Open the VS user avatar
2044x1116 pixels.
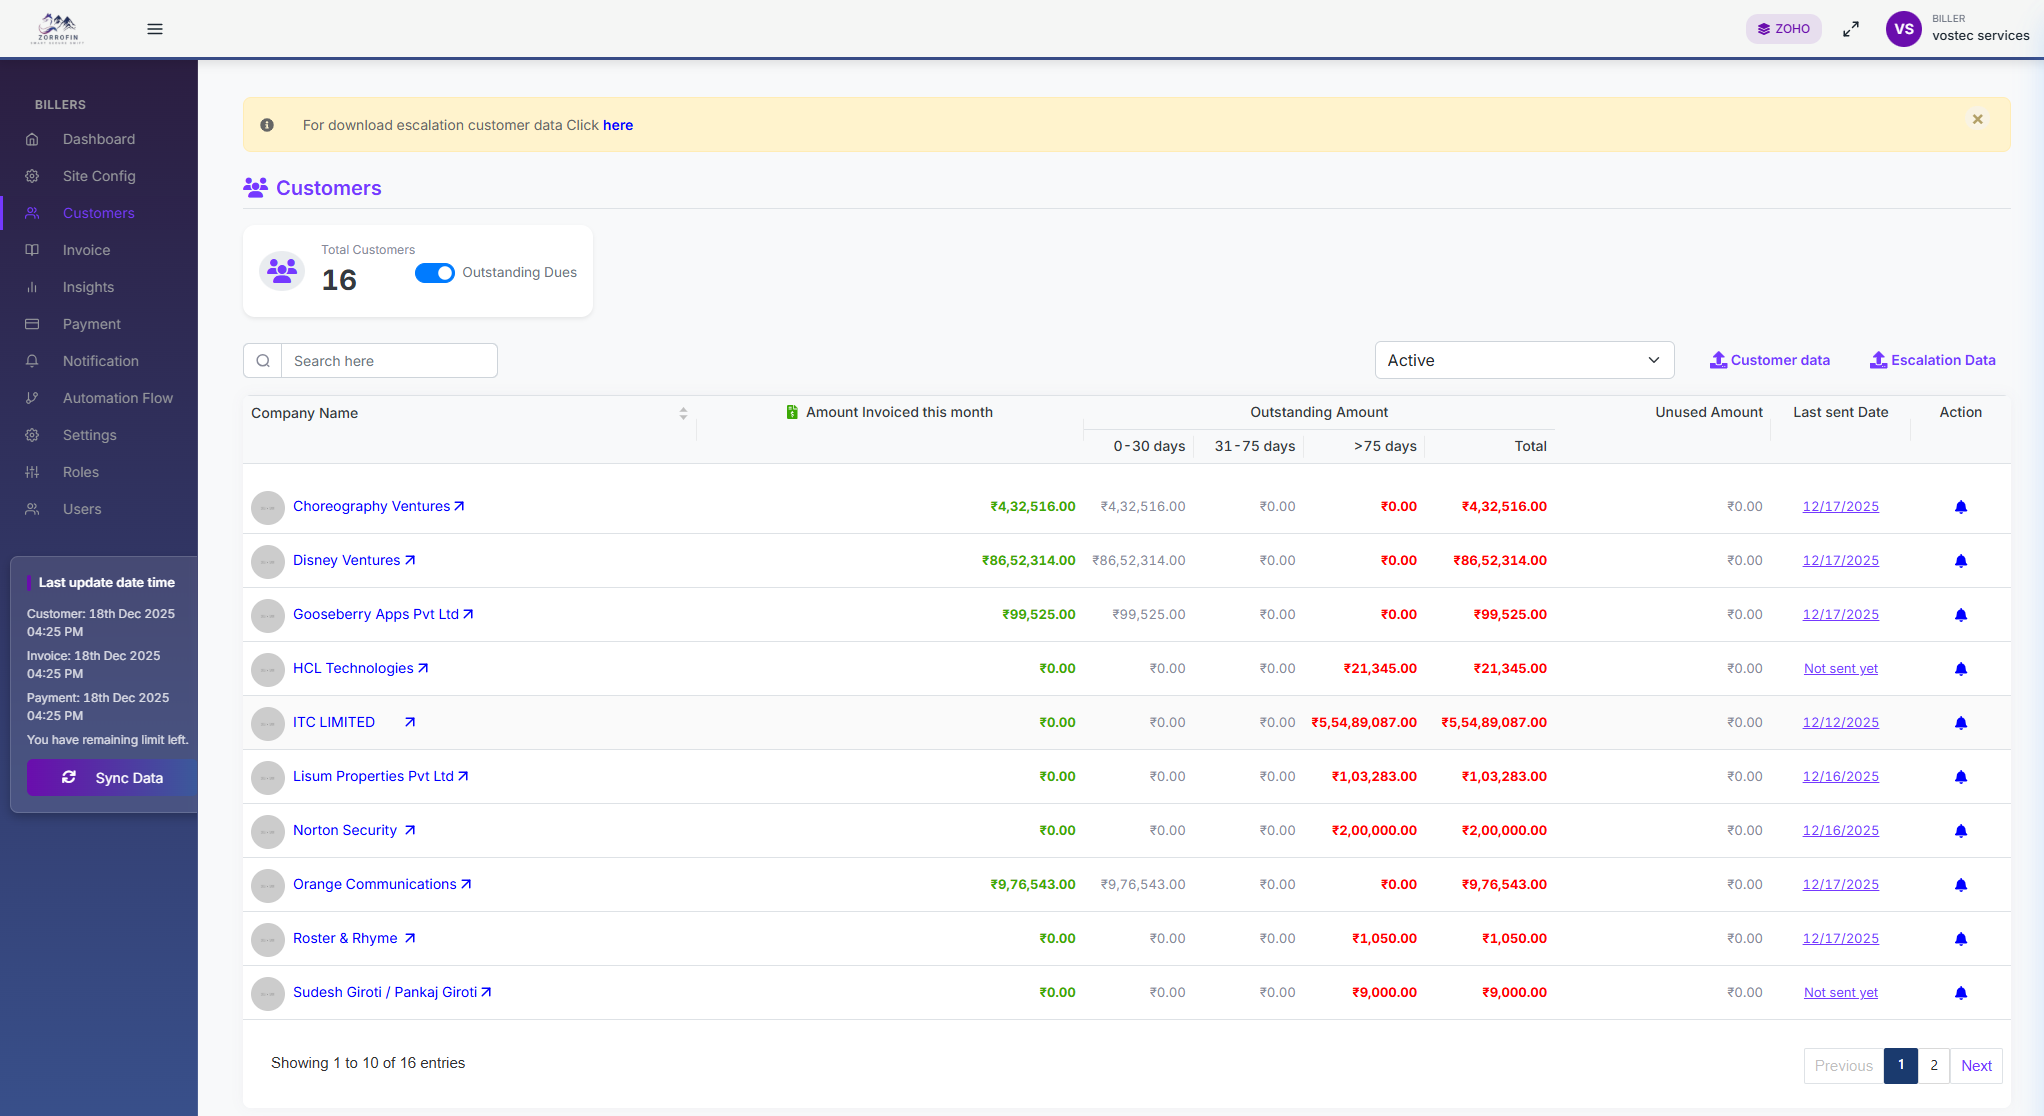pyautogui.click(x=1904, y=29)
